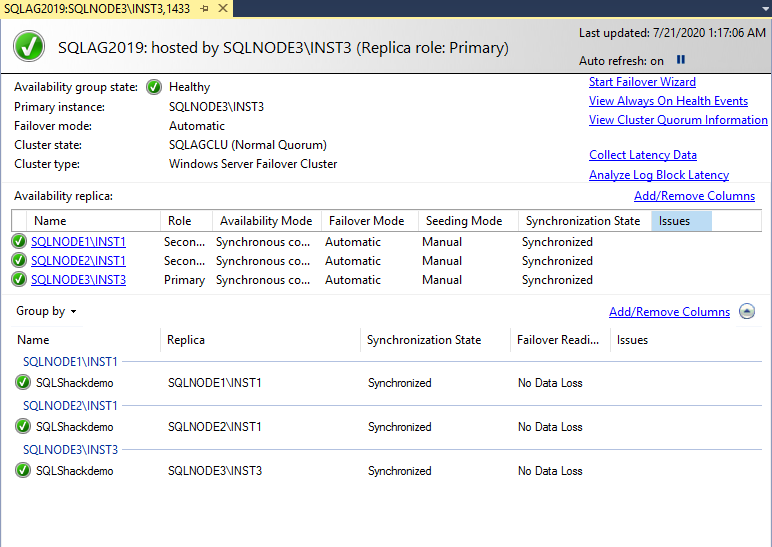Click availability group state Healthy icon
This screenshot has height=547, width=772.
(154, 87)
